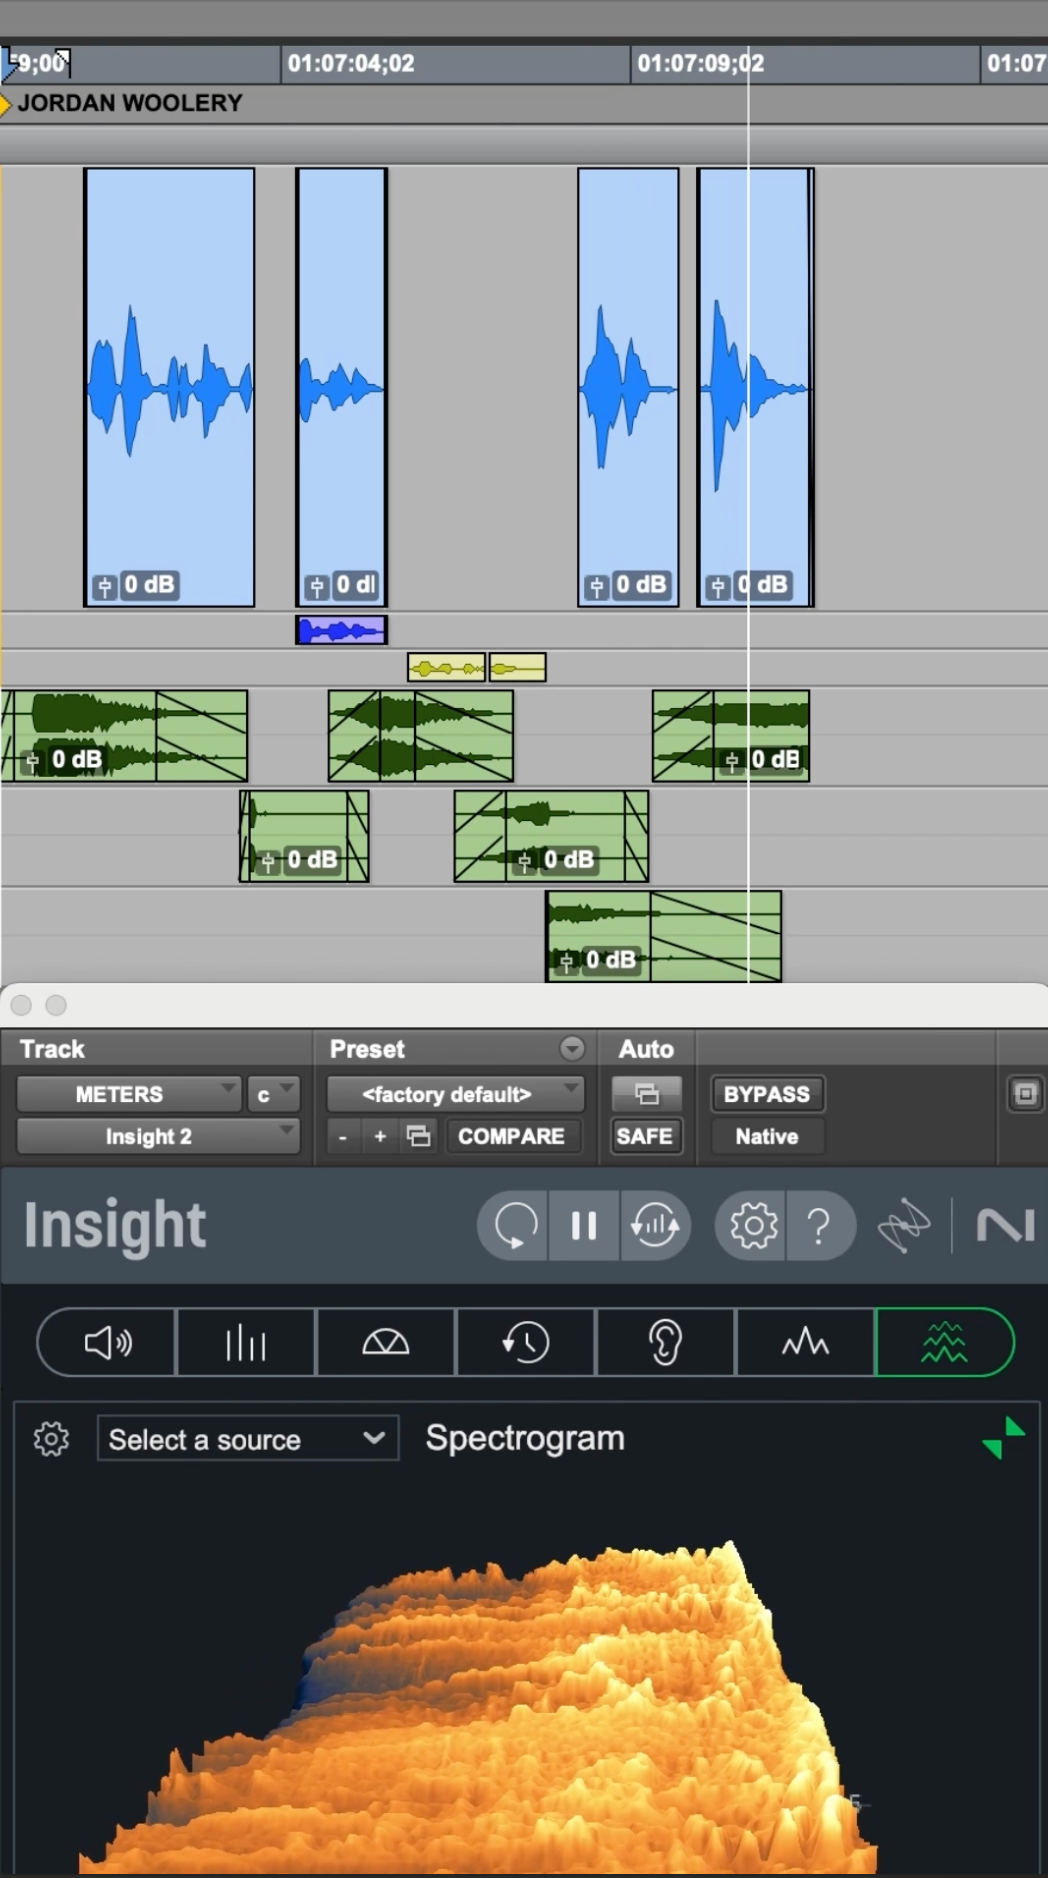Click the Spectrogram title label

click(x=525, y=1438)
